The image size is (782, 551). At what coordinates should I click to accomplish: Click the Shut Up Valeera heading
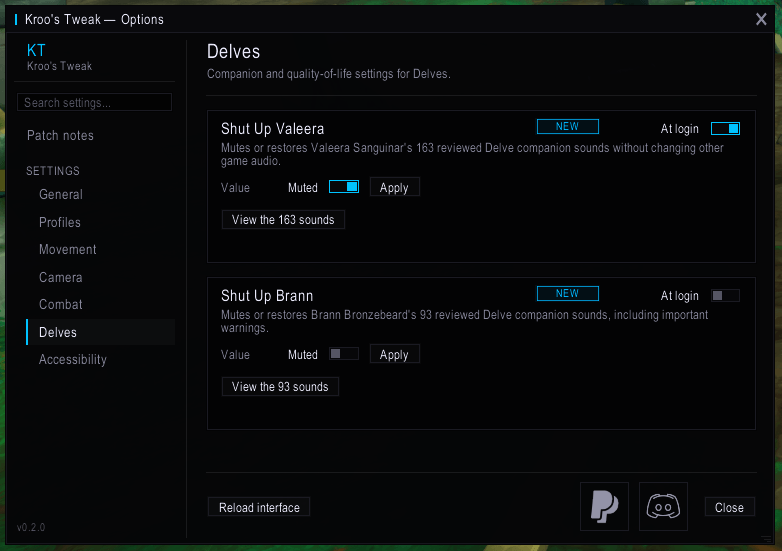tap(273, 129)
